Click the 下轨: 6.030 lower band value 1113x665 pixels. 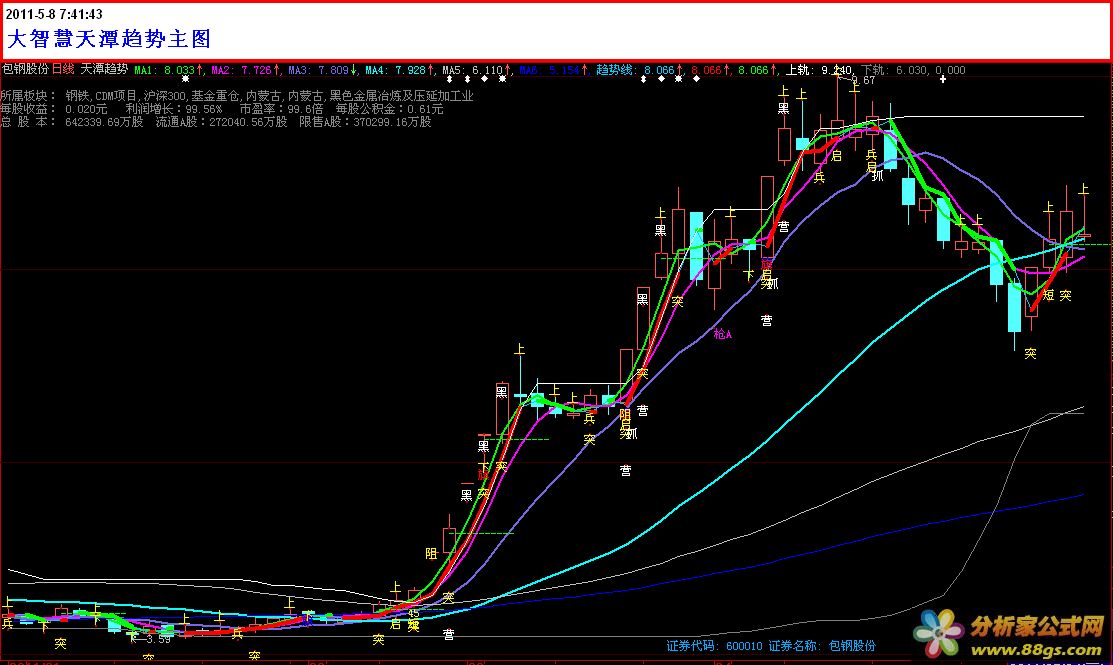coord(894,70)
